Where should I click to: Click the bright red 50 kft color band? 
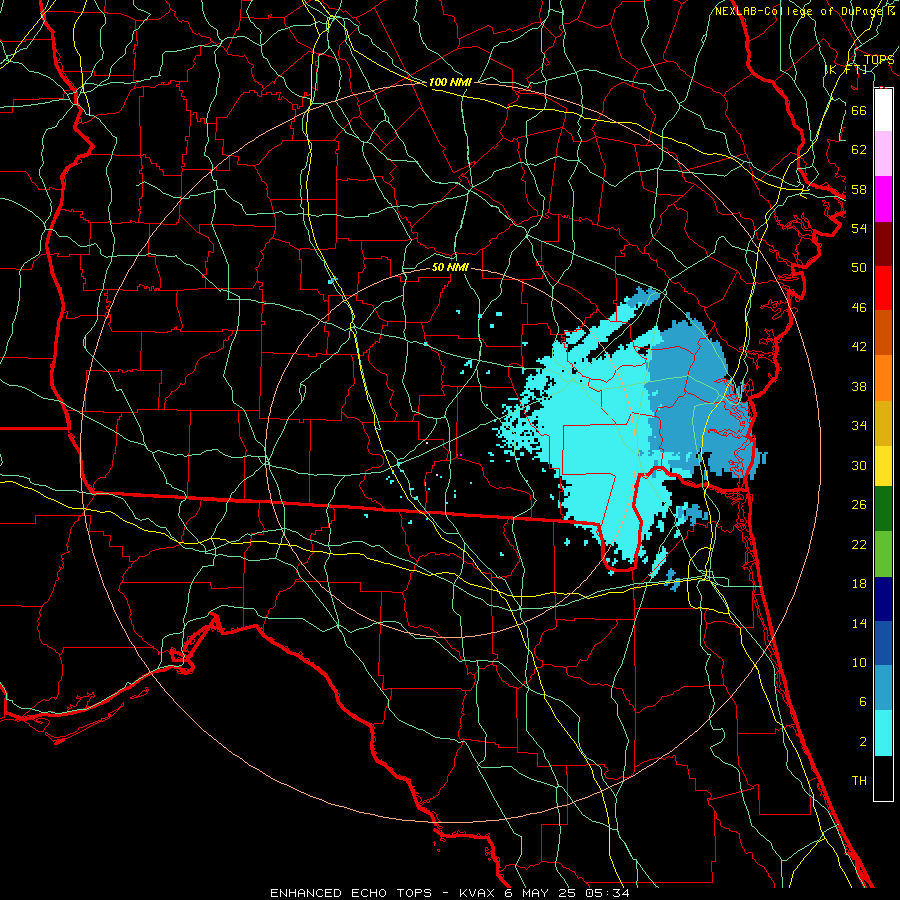(x=883, y=288)
